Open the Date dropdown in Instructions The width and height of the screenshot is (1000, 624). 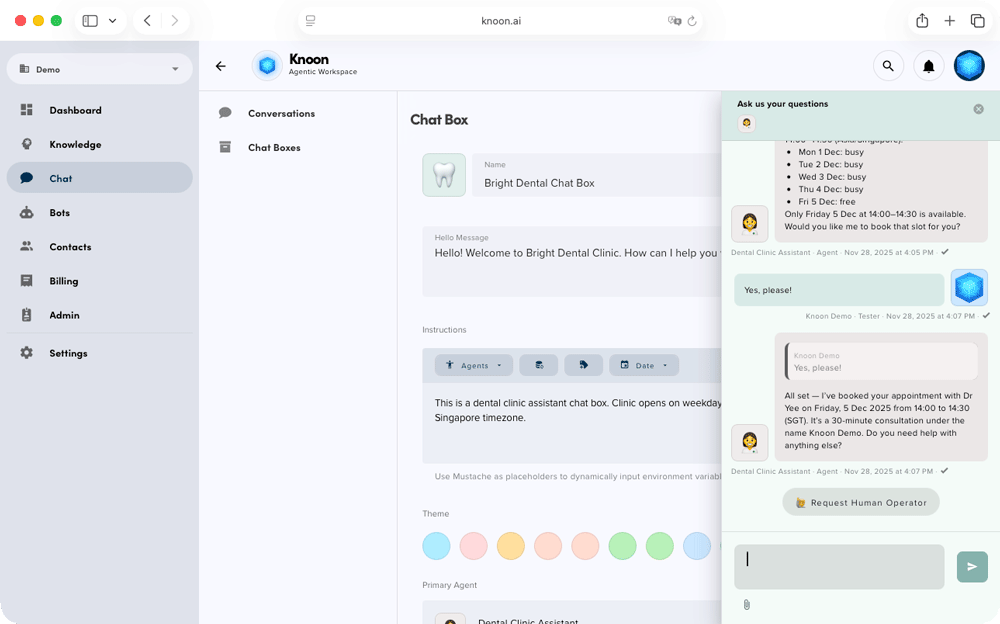(x=644, y=365)
